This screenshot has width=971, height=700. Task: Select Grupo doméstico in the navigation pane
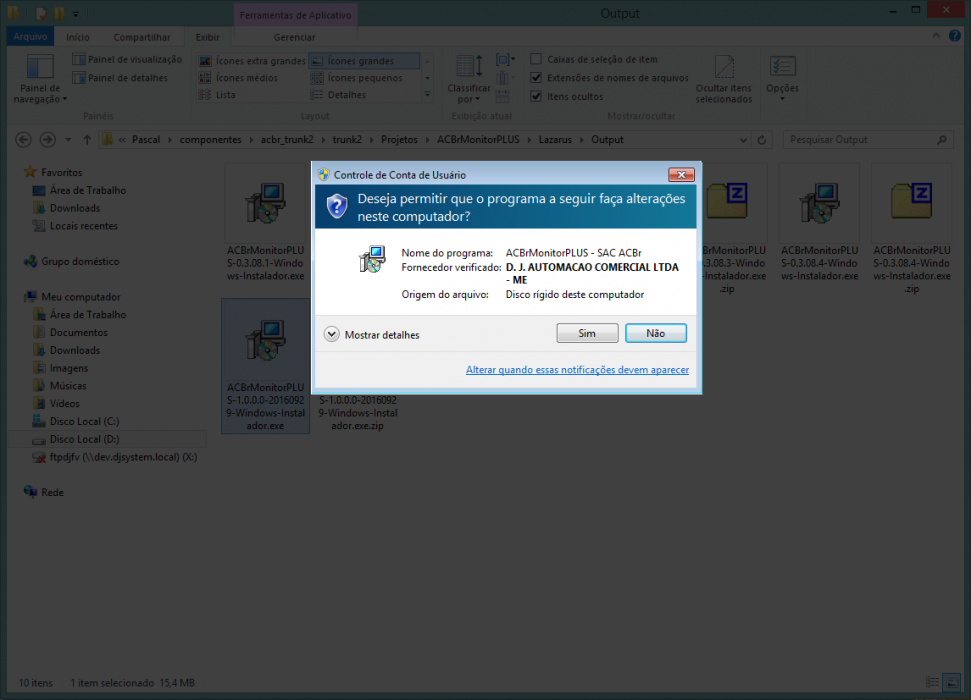(80, 261)
